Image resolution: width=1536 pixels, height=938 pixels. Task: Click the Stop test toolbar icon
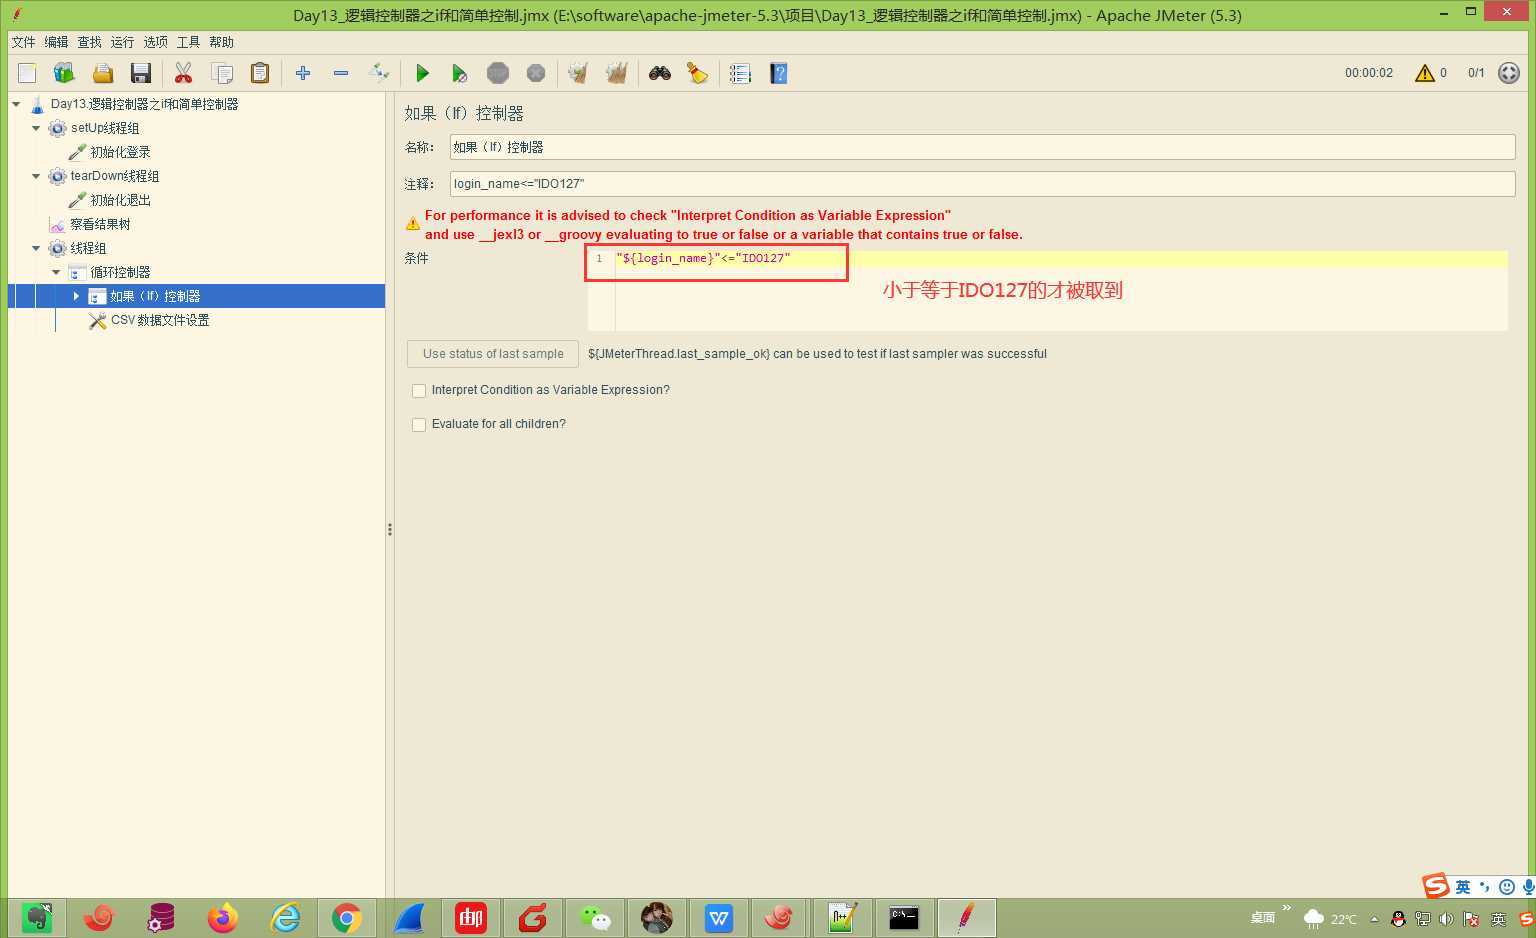coord(498,73)
